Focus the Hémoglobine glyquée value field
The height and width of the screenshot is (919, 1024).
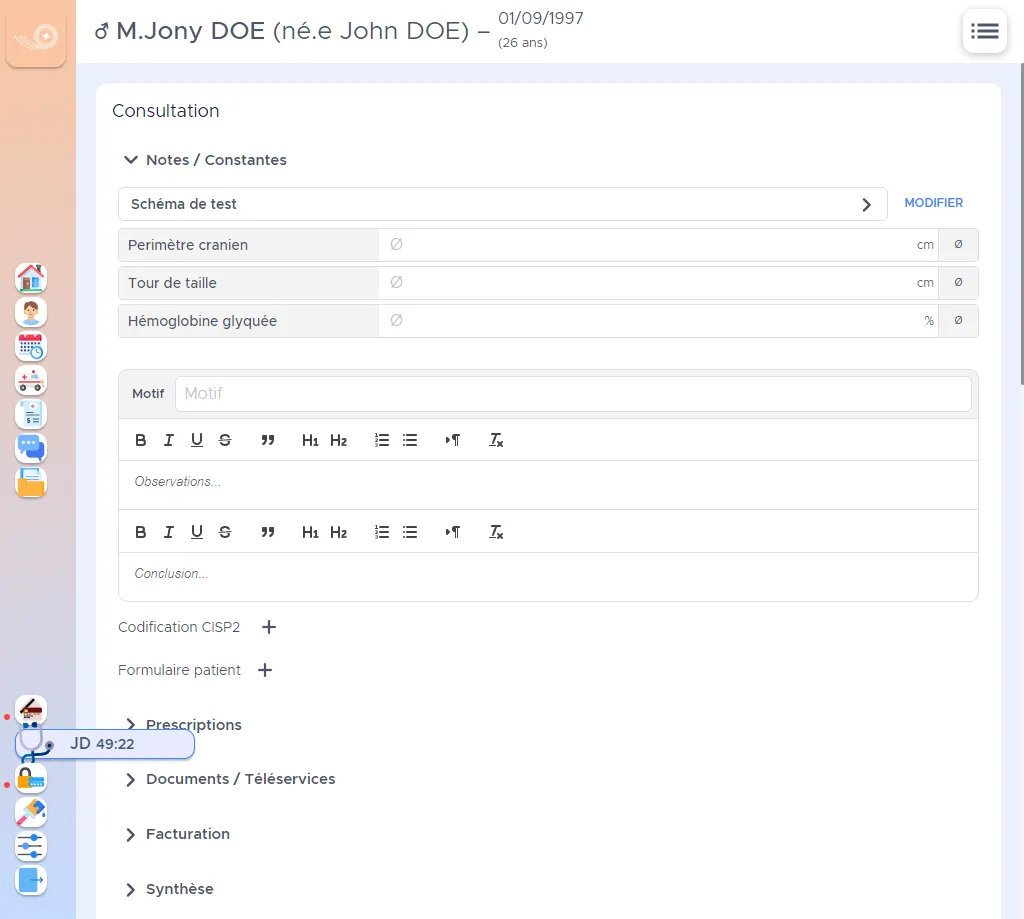coord(658,321)
